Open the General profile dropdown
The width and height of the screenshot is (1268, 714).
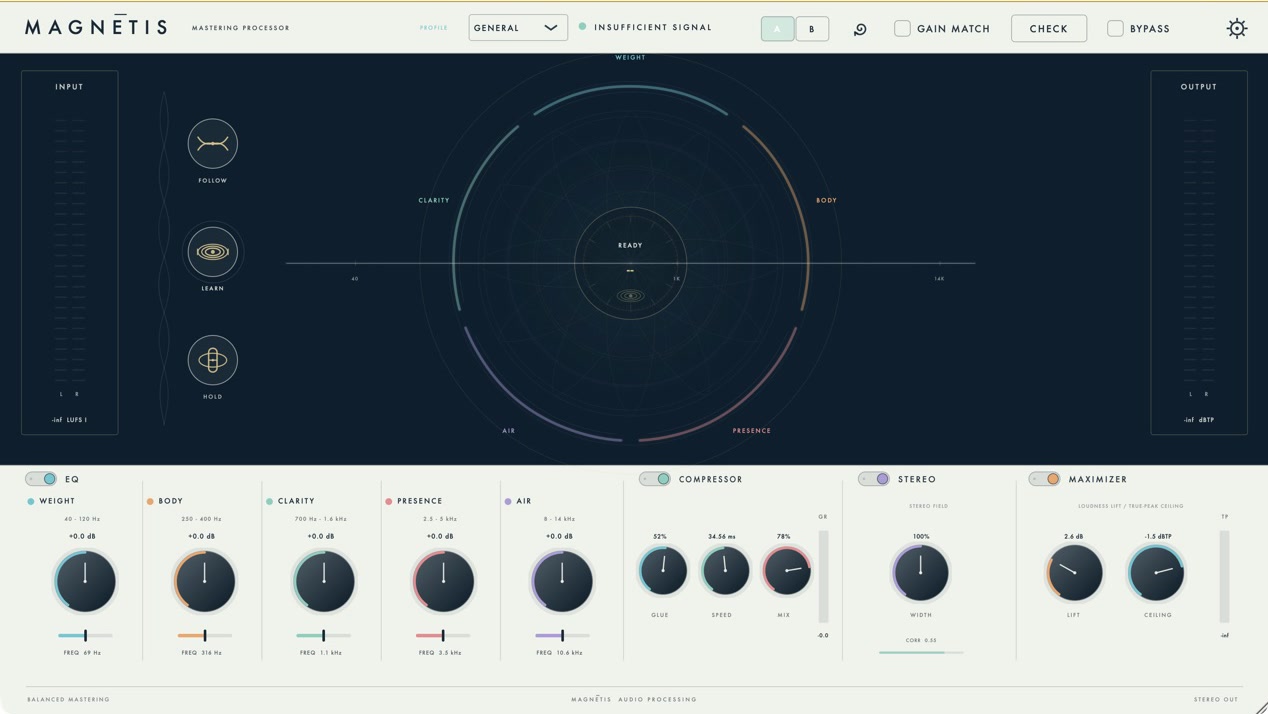click(518, 27)
